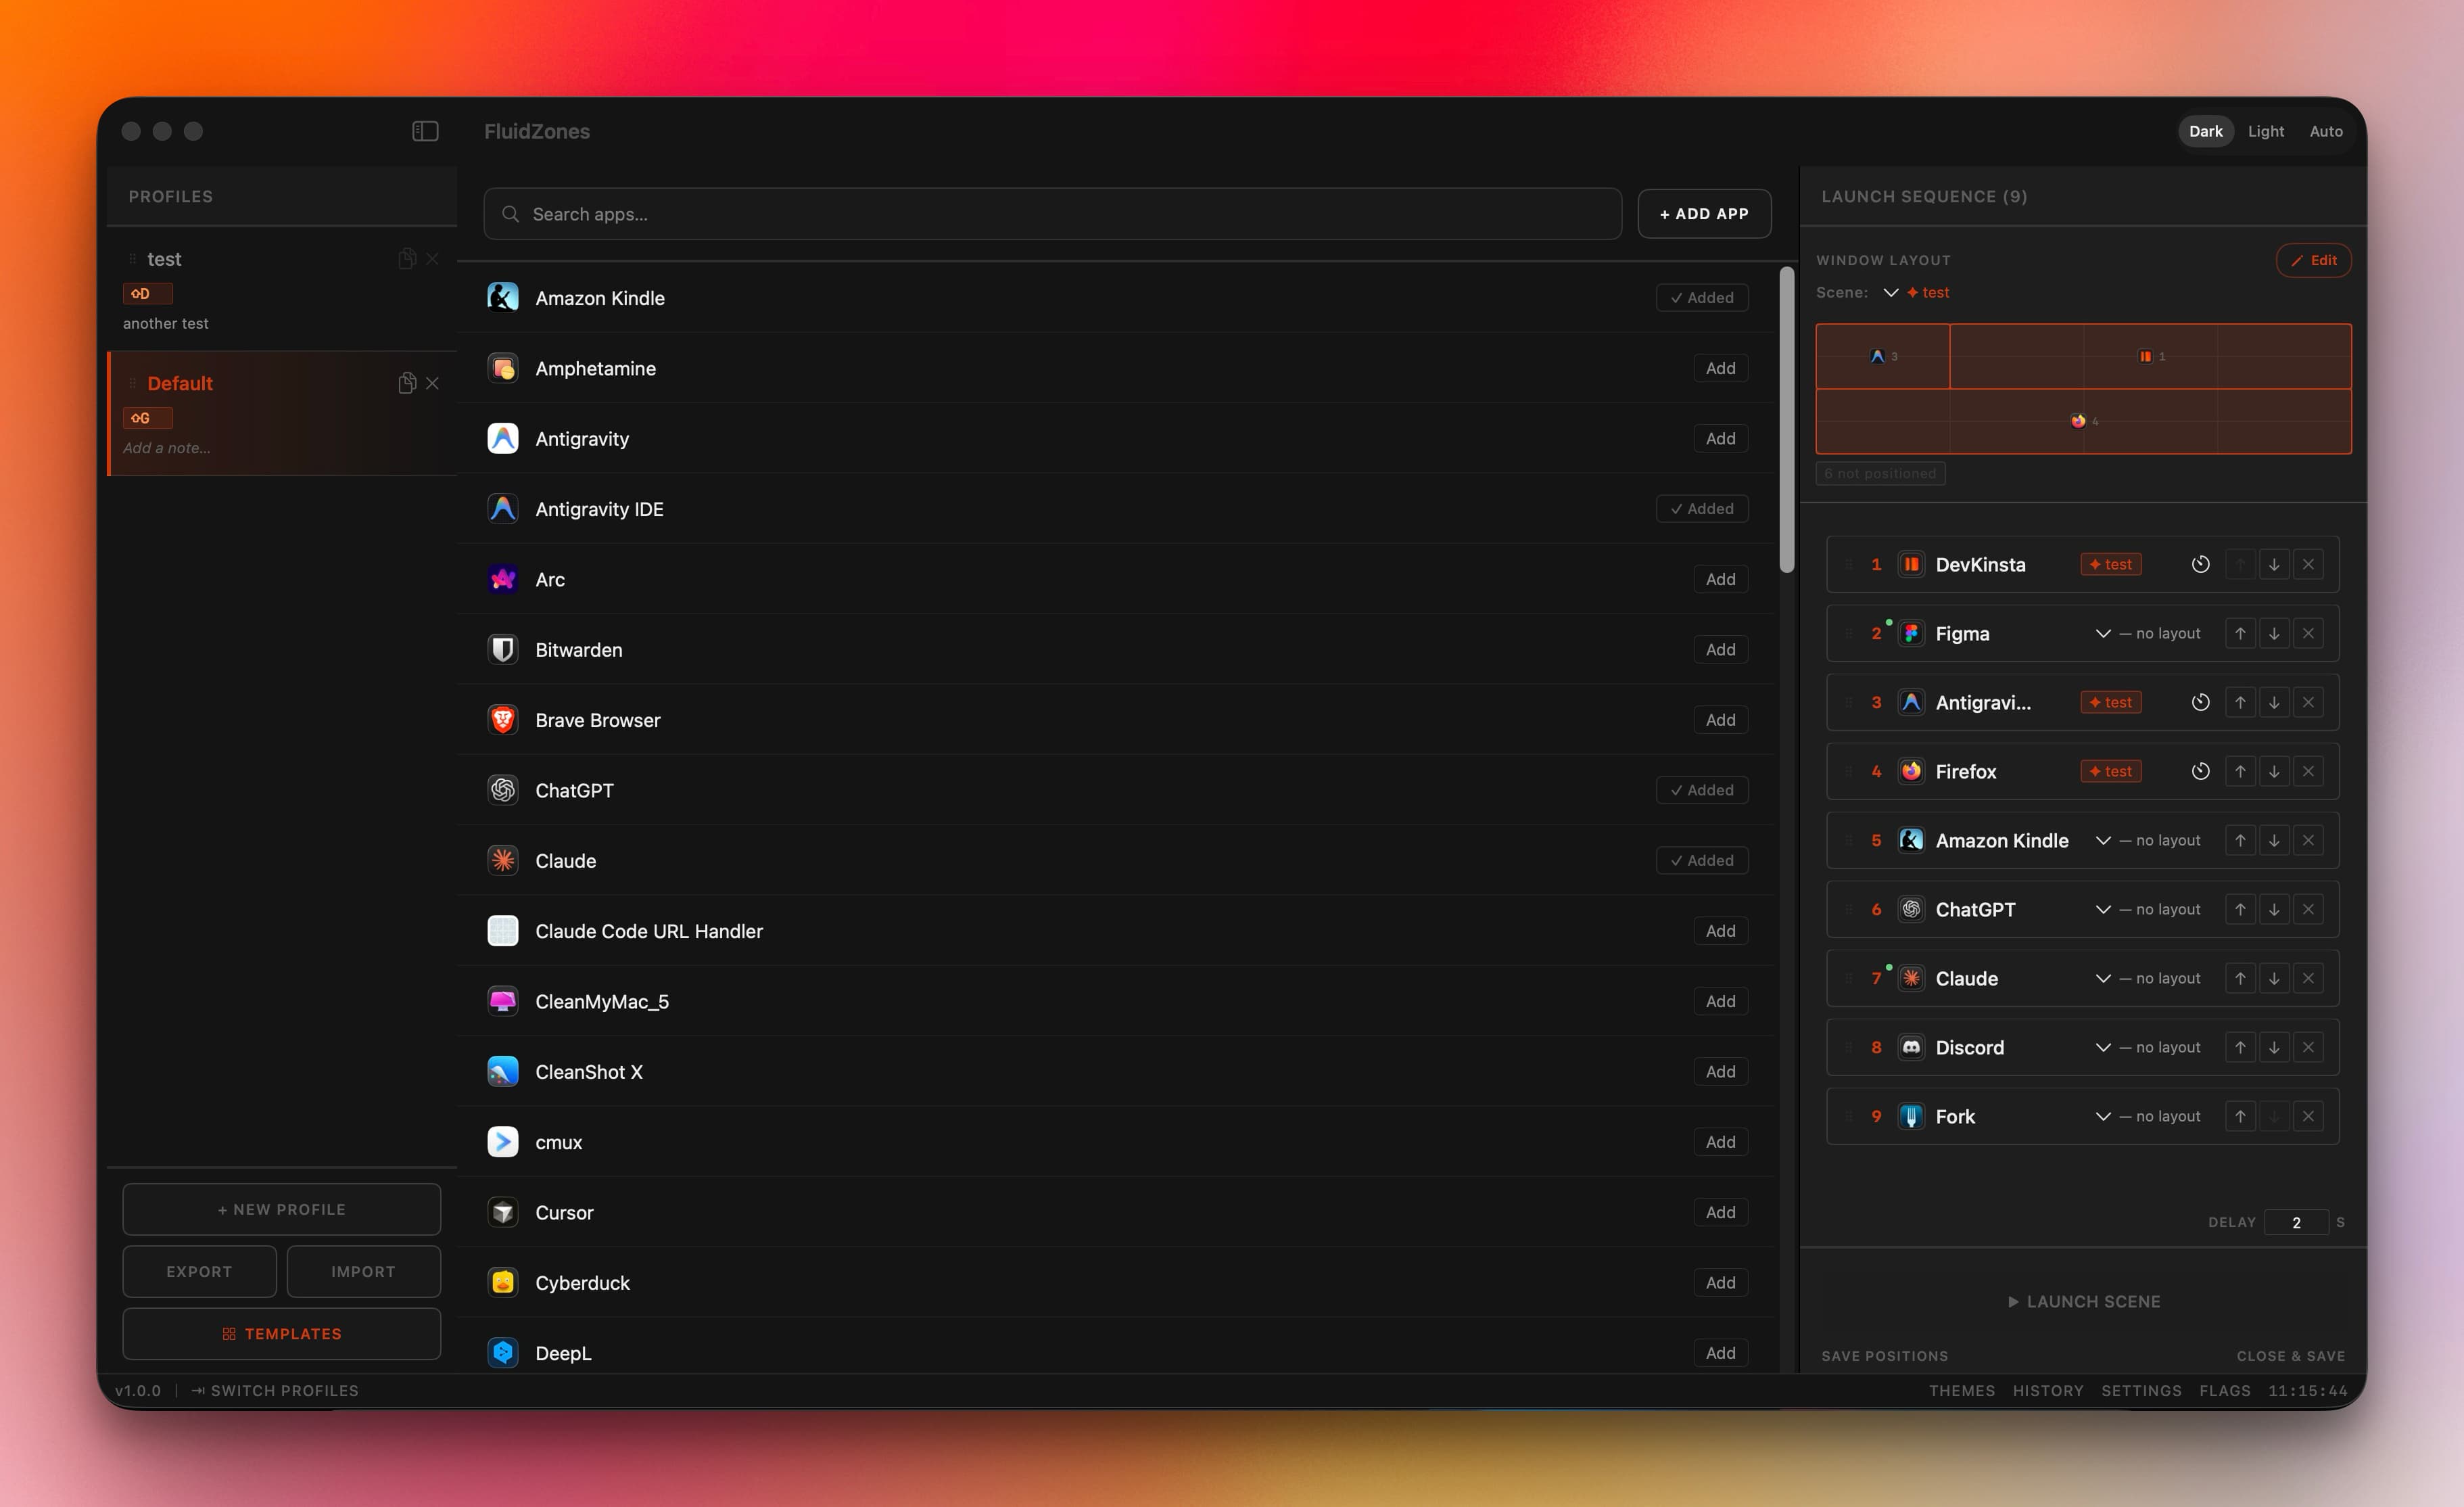Click Firefox icon in window layout grid

2078,421
